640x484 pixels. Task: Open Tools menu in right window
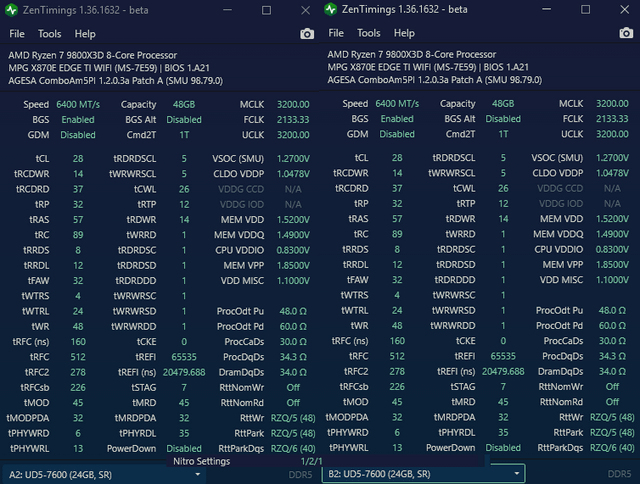pos(369,33)
